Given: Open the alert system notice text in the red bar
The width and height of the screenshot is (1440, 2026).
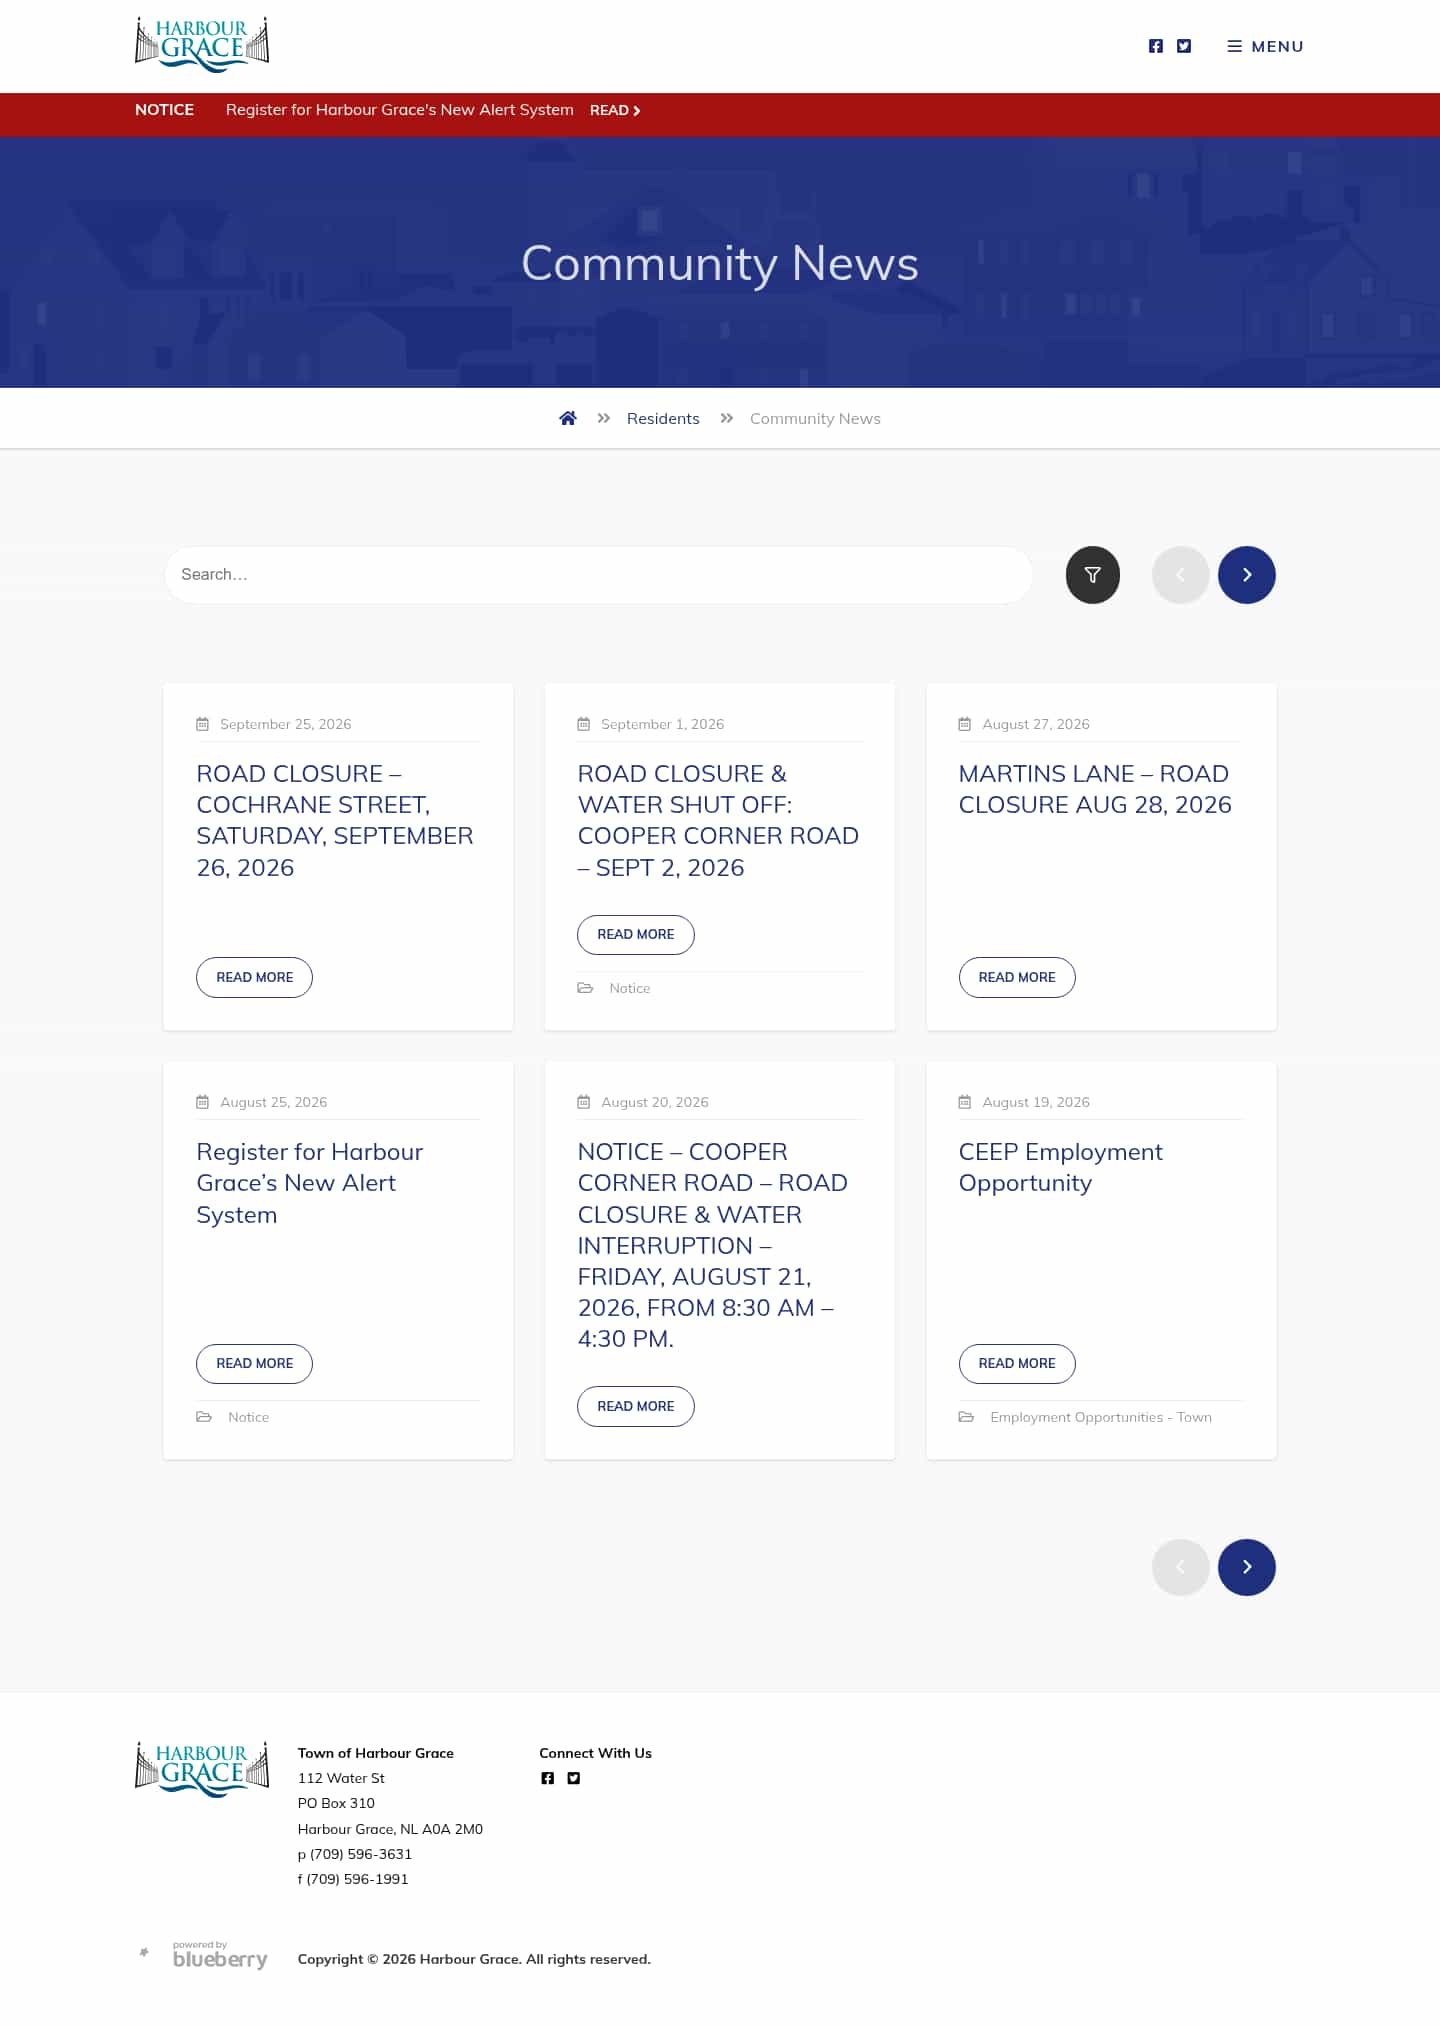Looking at the screenshot, I should [399, 110].
